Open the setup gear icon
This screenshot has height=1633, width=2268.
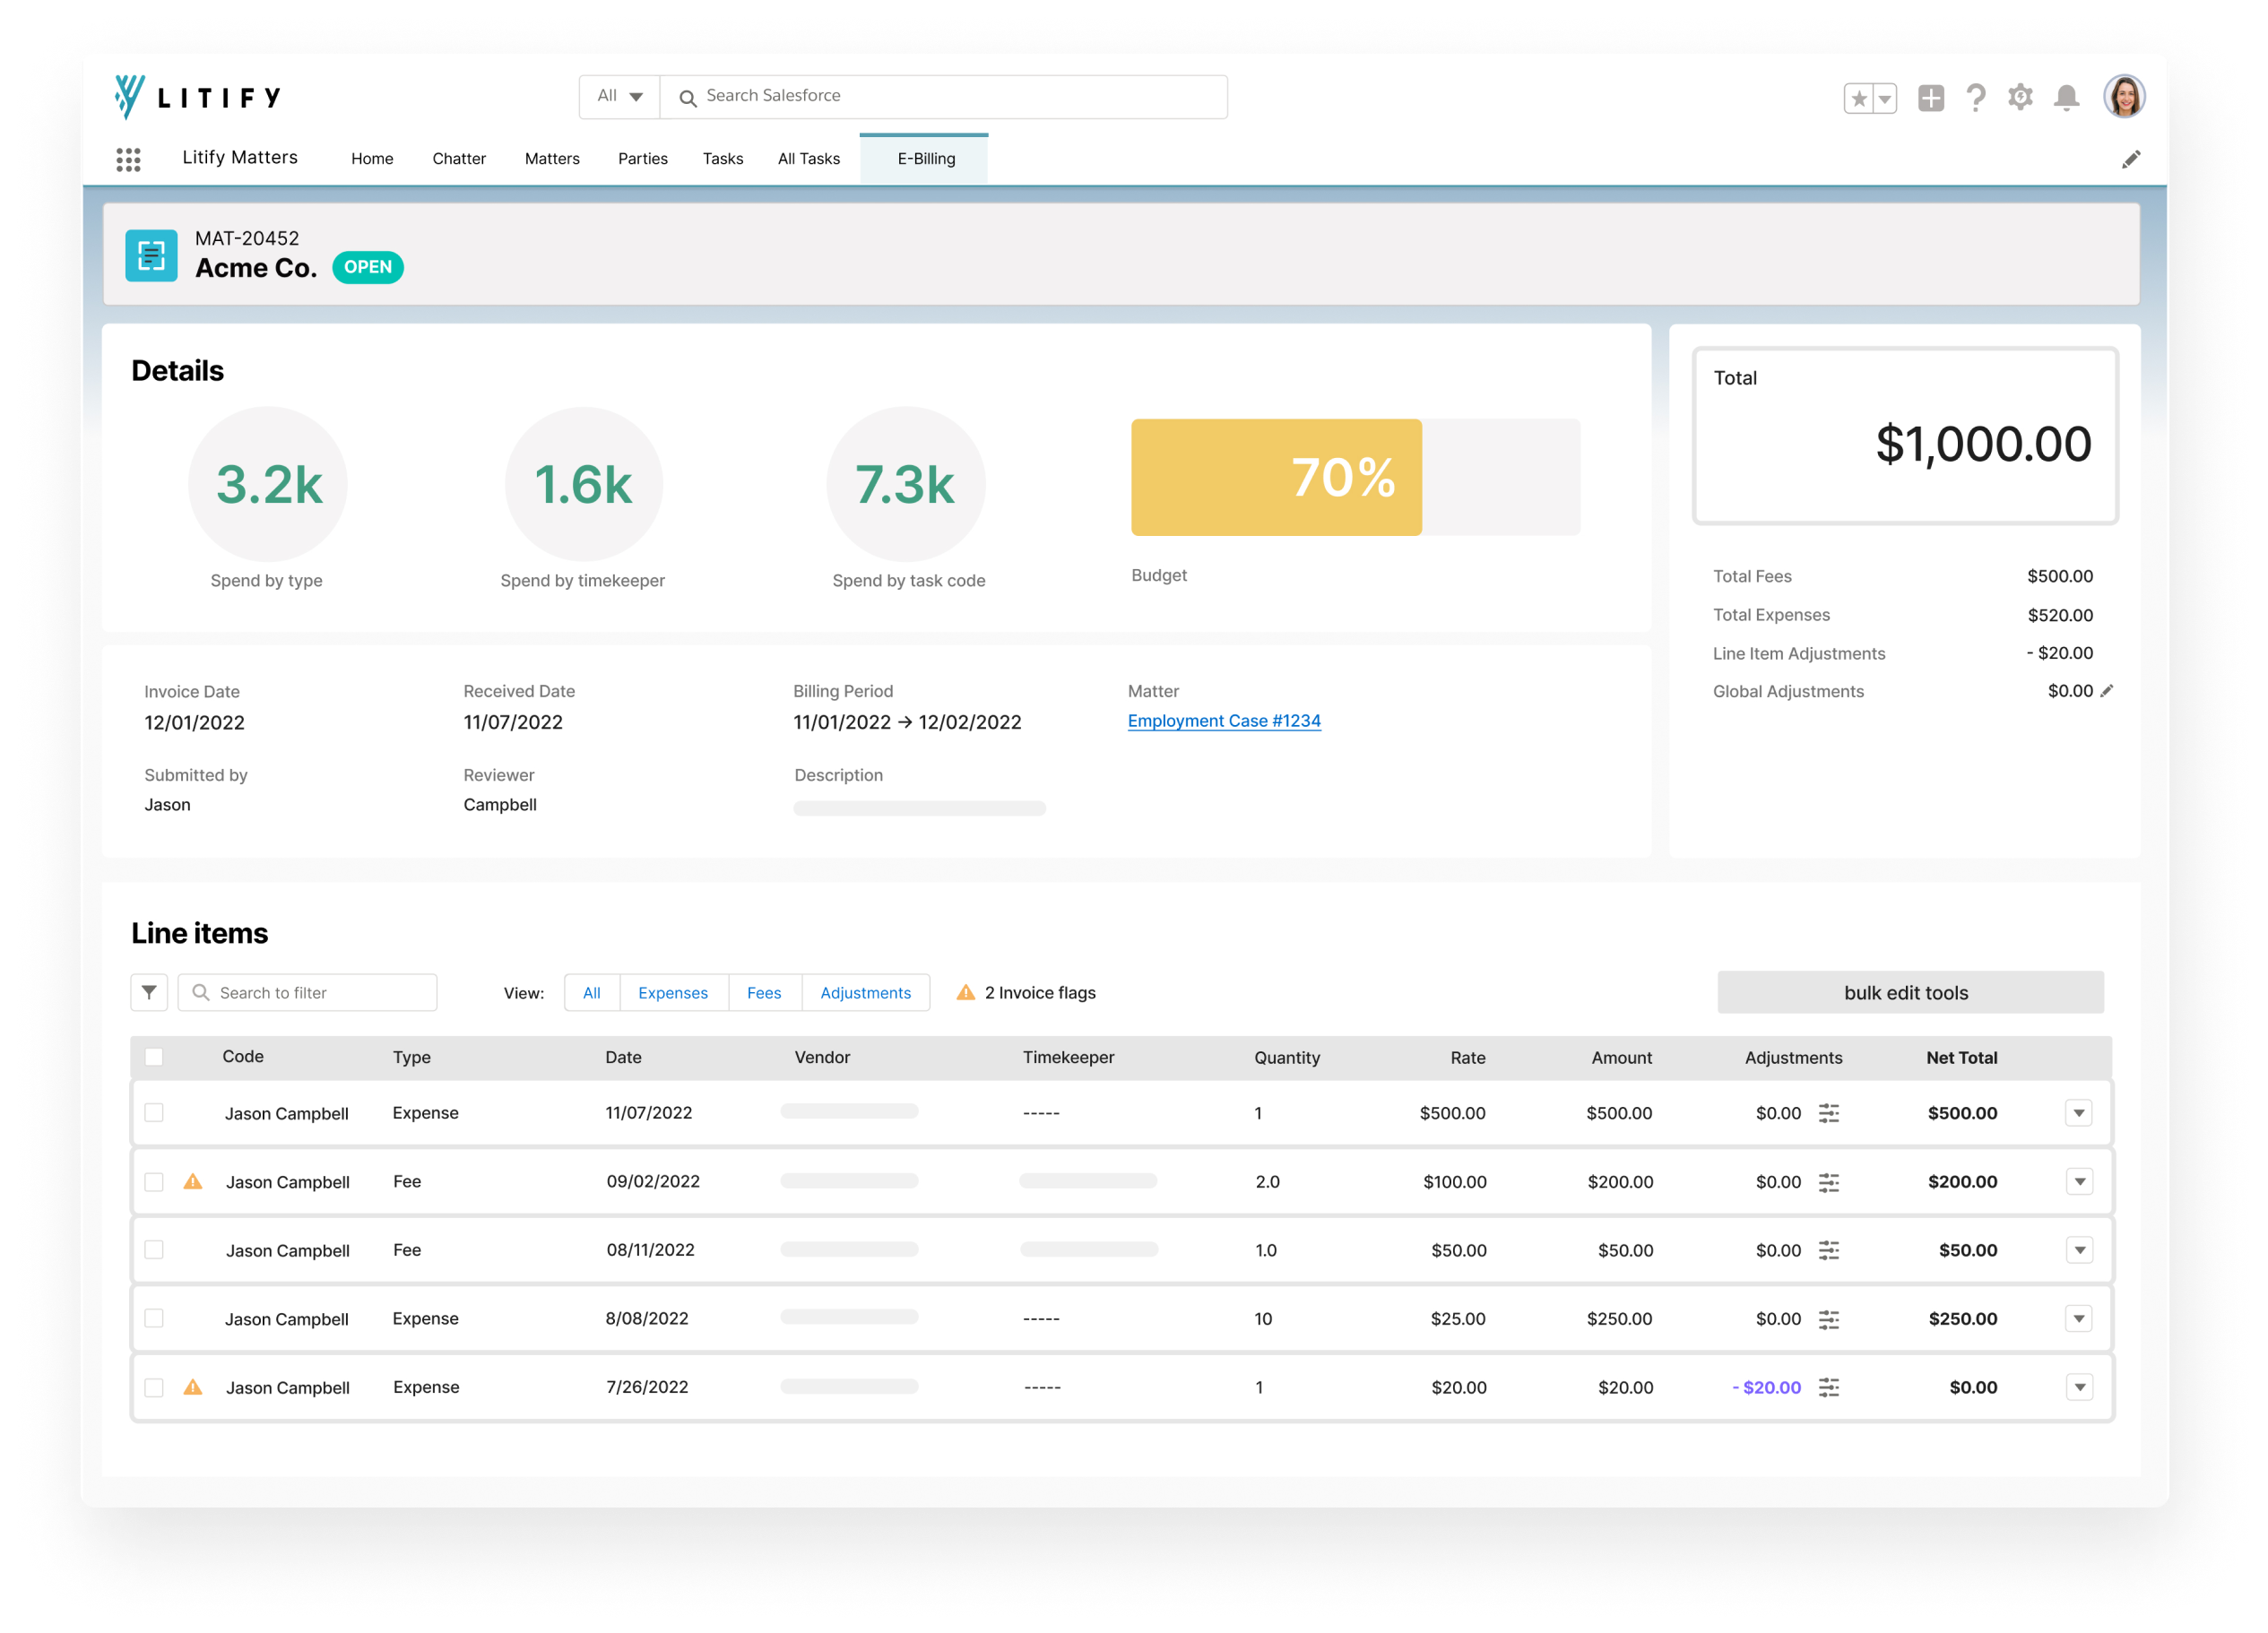coord(2020,98)
